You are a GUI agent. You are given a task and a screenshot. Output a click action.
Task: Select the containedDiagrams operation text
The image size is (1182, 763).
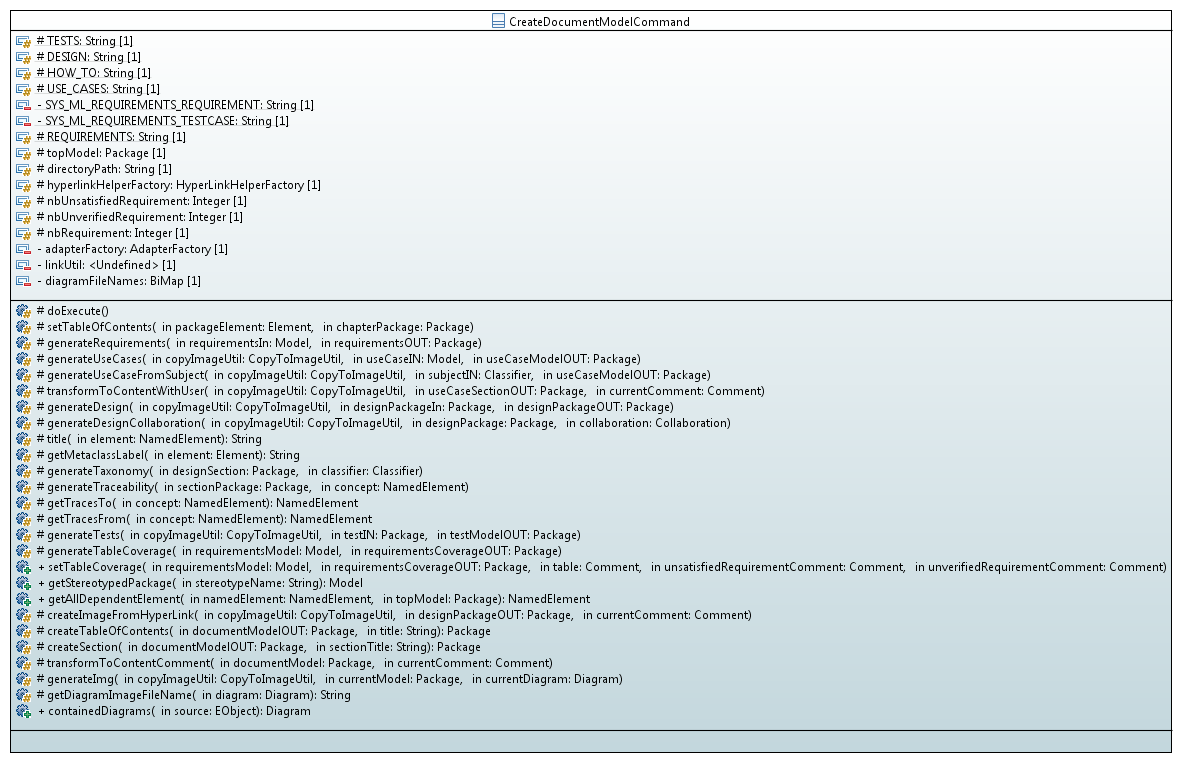174,711
